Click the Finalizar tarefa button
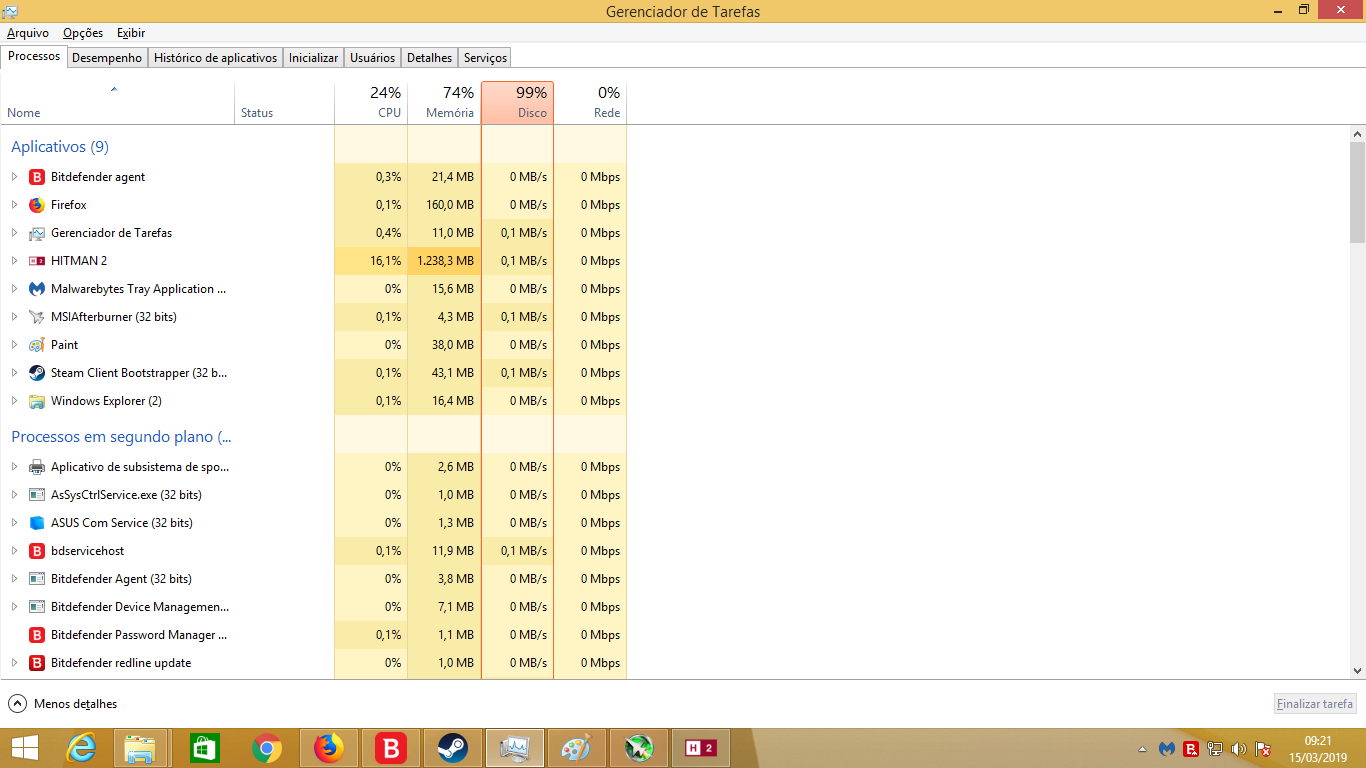This screenshot has width=1366, height=768. point(1315,704)
